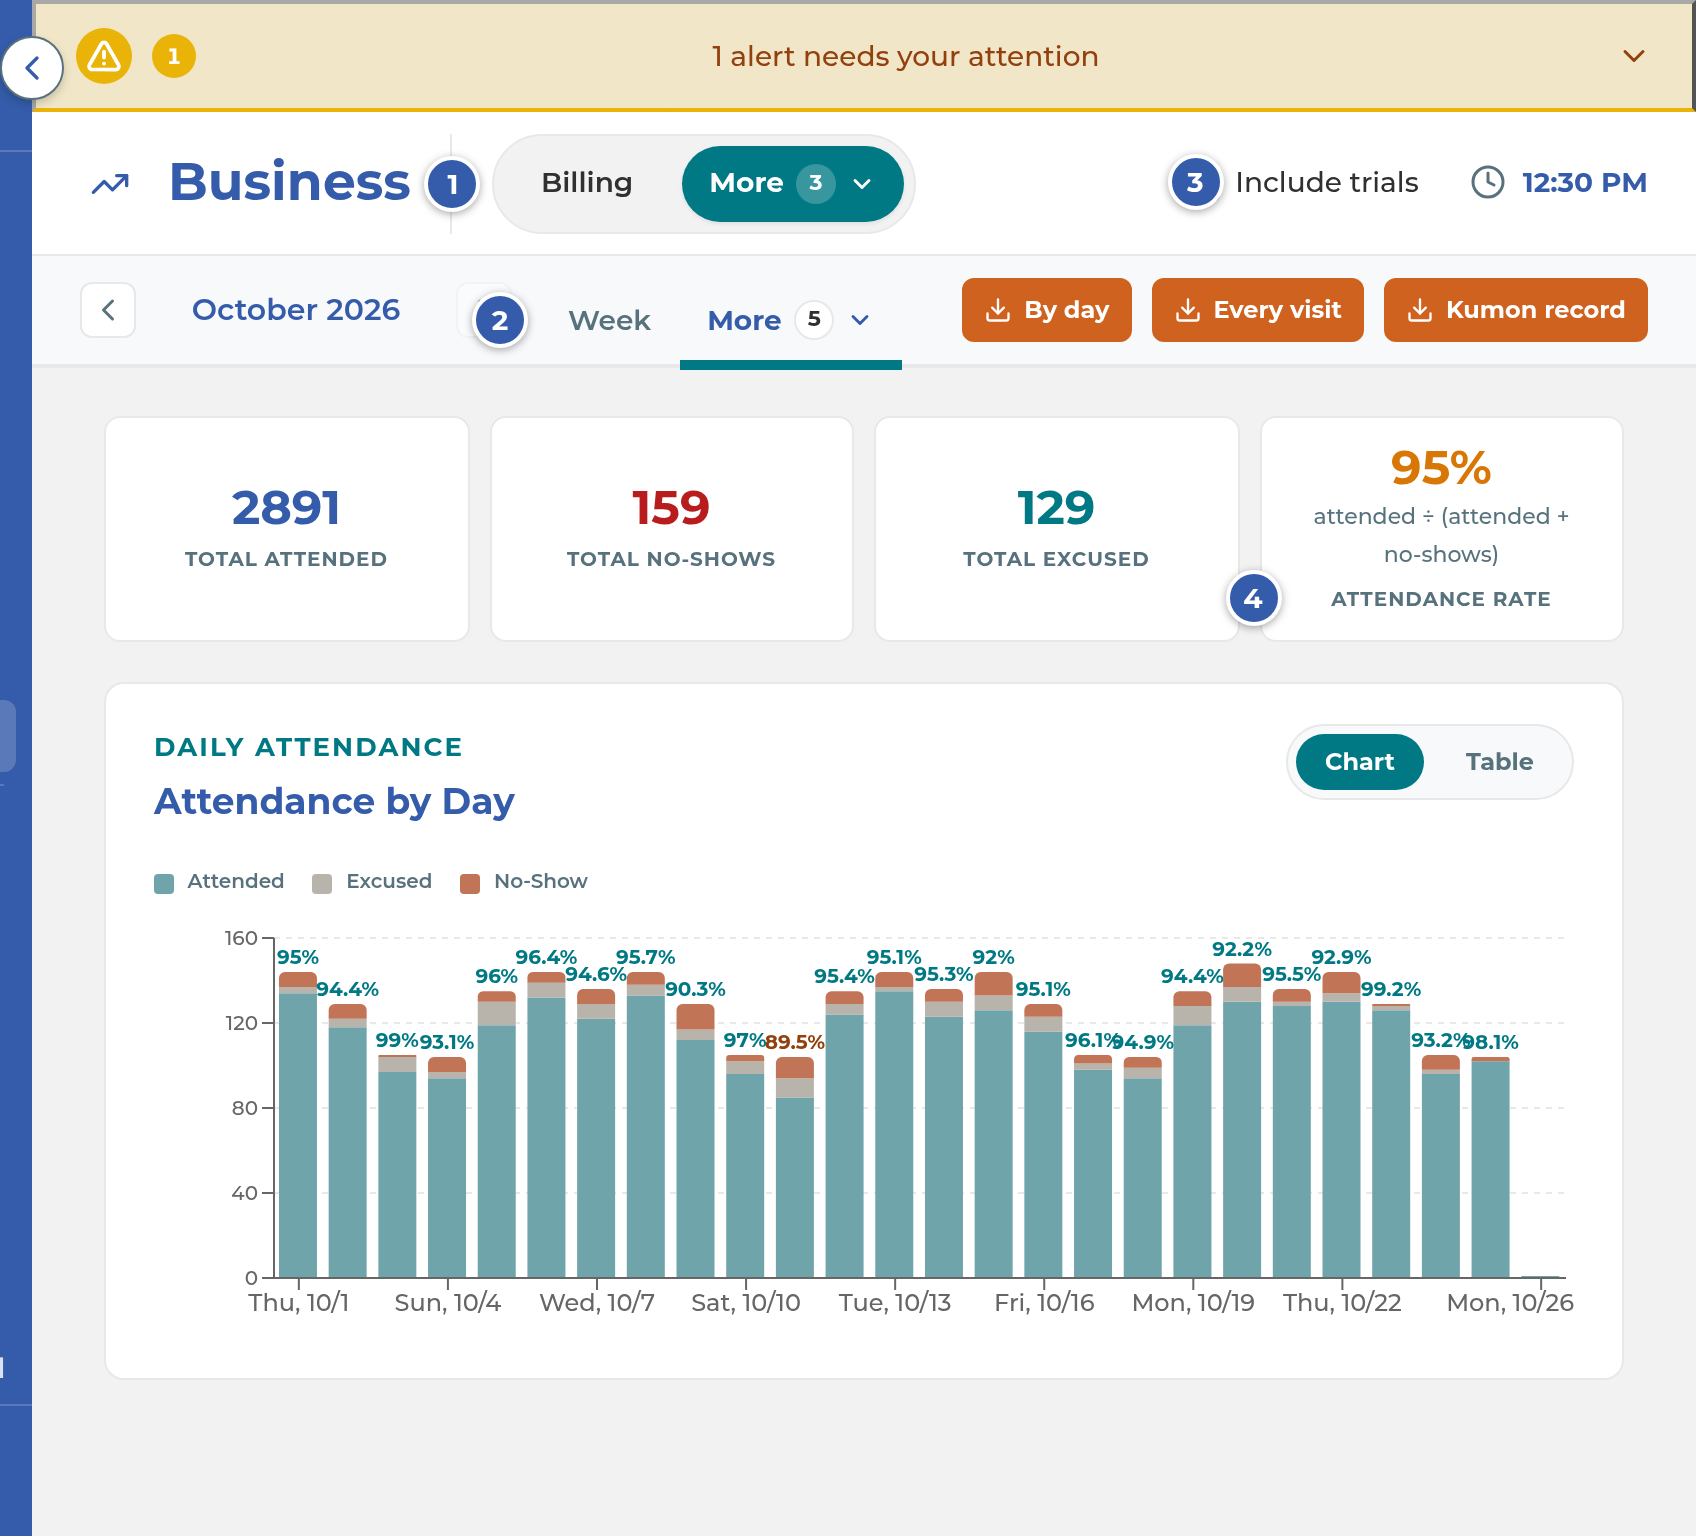The height and width of the screenshot is (1536, 1696).
Task: Download the By day export
Action: (1047, 310)
